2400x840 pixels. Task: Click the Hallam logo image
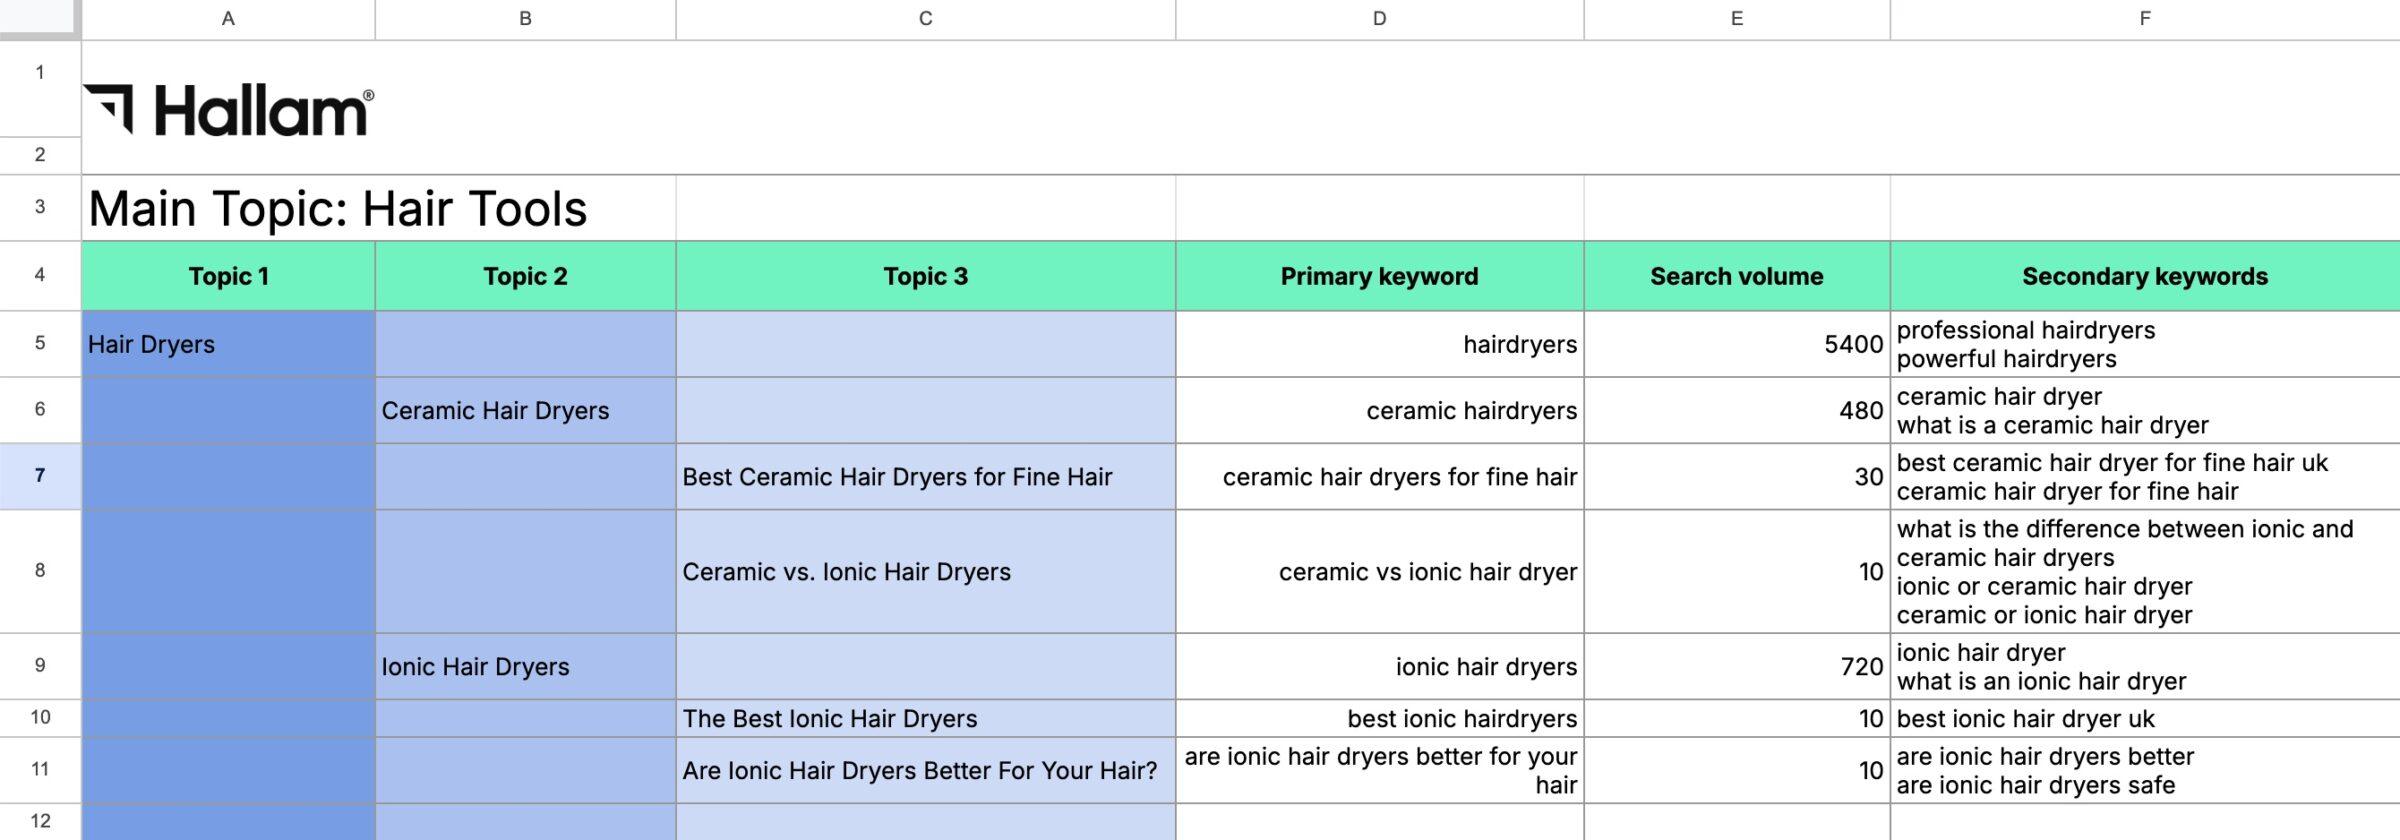(228, 110)
